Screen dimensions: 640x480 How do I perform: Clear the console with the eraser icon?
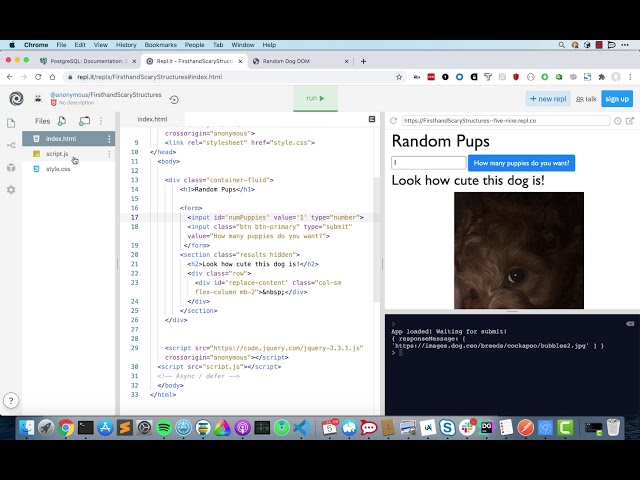tap(630, 324)
